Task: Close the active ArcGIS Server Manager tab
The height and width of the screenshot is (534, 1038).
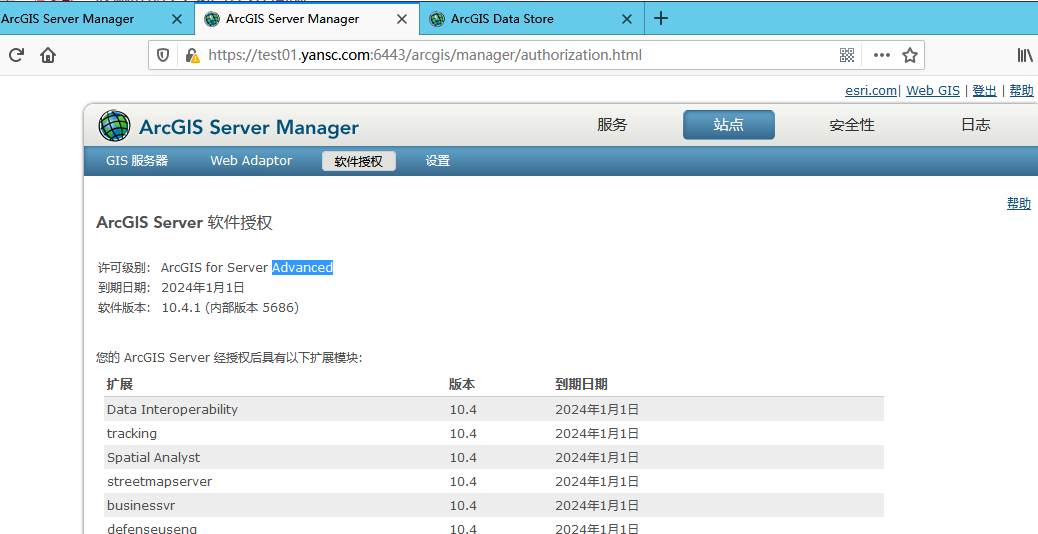Action: coord(402,19)
